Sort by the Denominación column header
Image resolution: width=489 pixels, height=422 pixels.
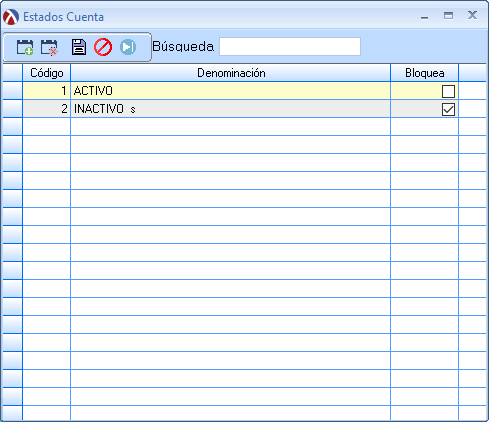[x=231, y=73]
